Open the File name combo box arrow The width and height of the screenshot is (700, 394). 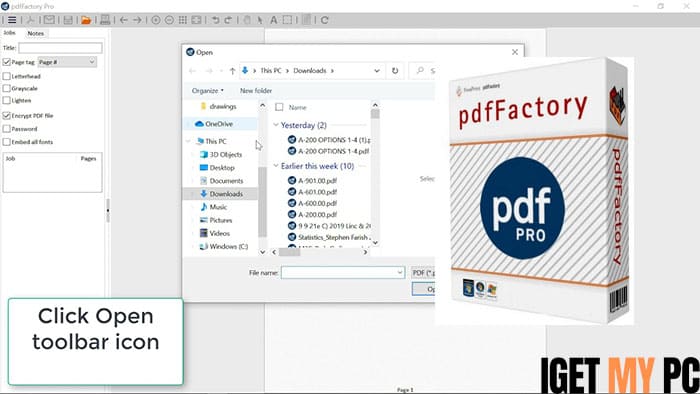pos(400,273)
